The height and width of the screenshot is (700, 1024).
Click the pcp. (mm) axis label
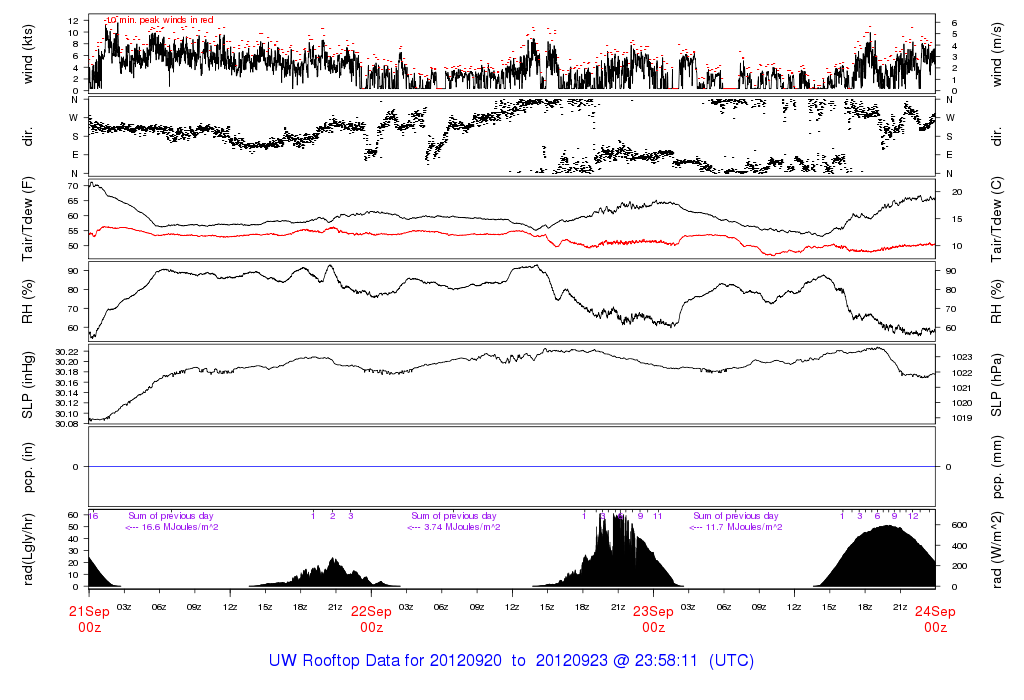click(x=993, y=466)
